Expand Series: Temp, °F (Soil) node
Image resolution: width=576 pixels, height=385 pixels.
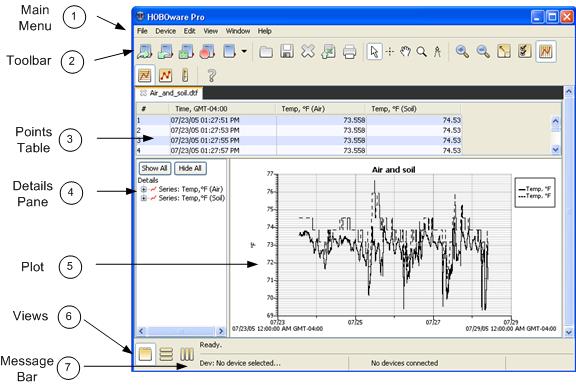coord(143,198)
